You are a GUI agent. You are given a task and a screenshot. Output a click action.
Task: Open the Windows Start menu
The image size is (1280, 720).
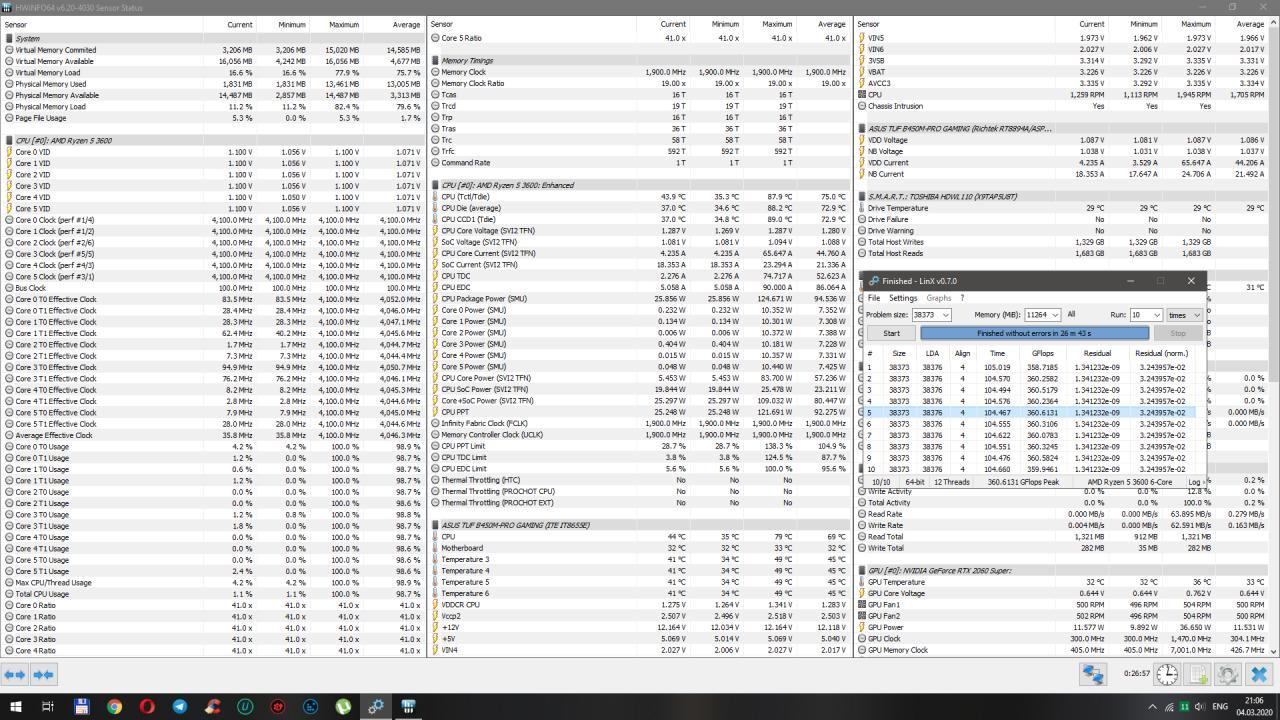tap(15, 706)
